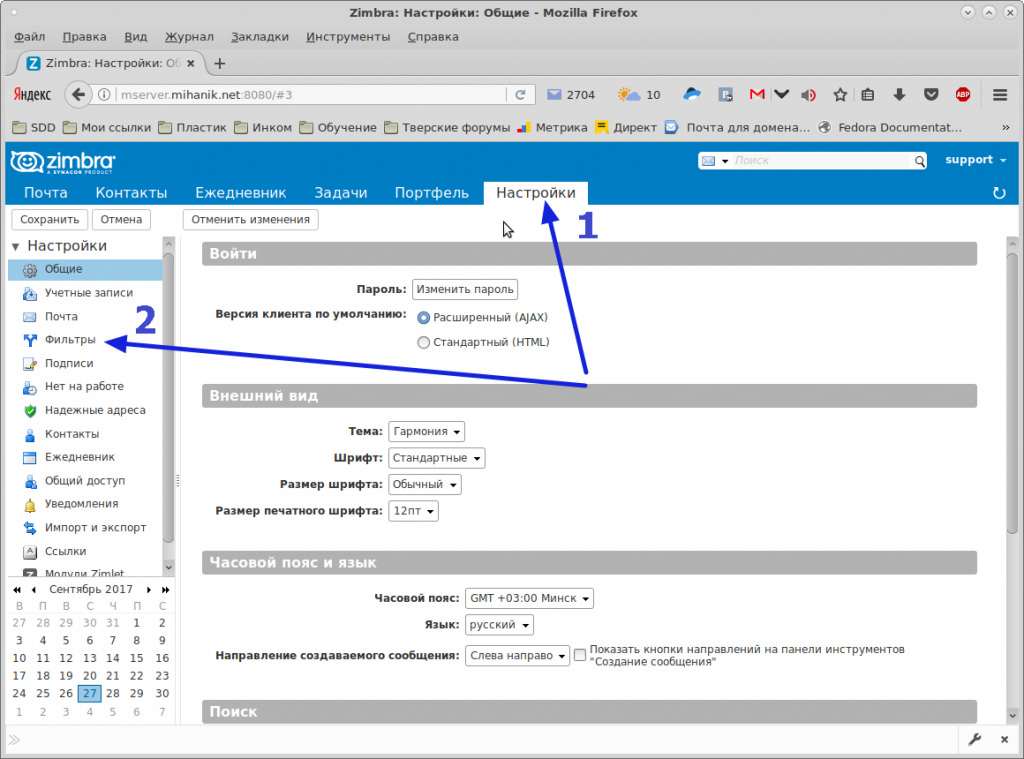Open the mail counter icon showing 2704
Viewport: 1024px width, 759px height.
coord(570,95)
